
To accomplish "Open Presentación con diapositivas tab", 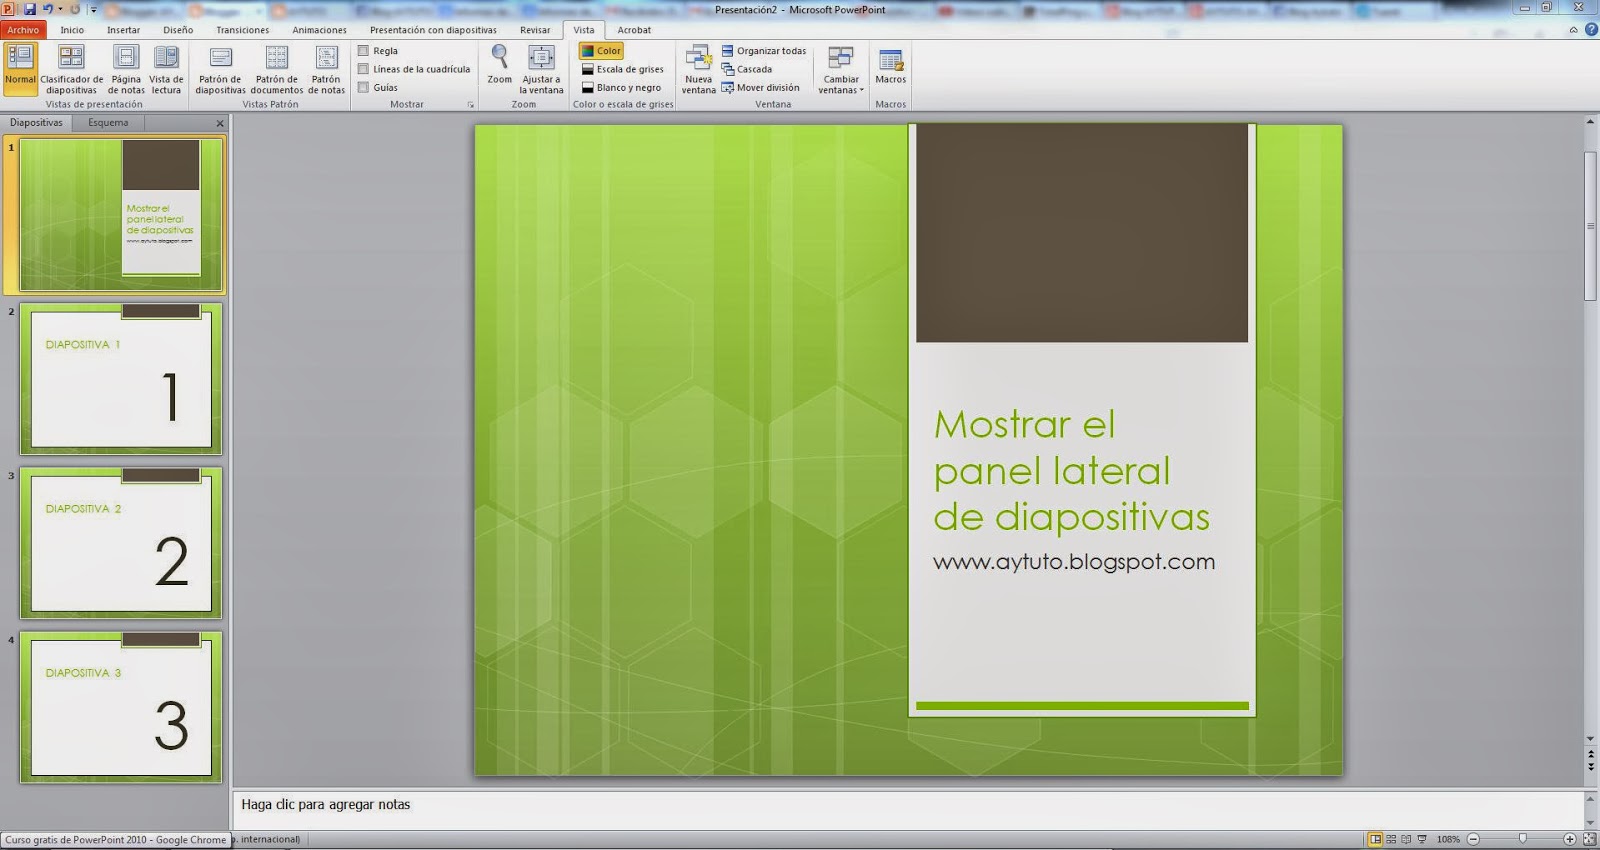I will click(x=433, y=30).
